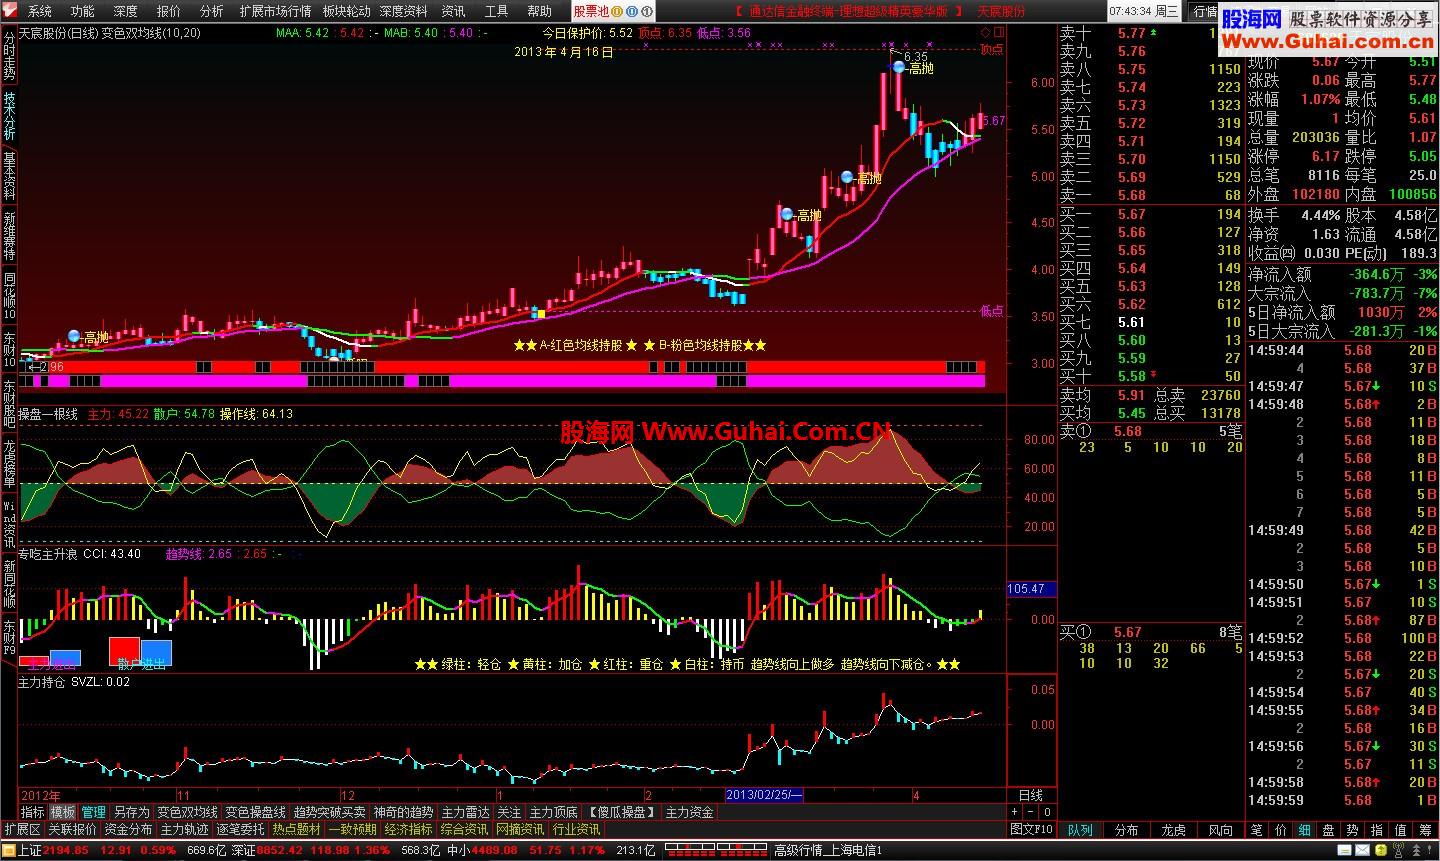Select the 趋势突破买卖 template
Screen dimensions: 1440x861
[x=329, y=812]
